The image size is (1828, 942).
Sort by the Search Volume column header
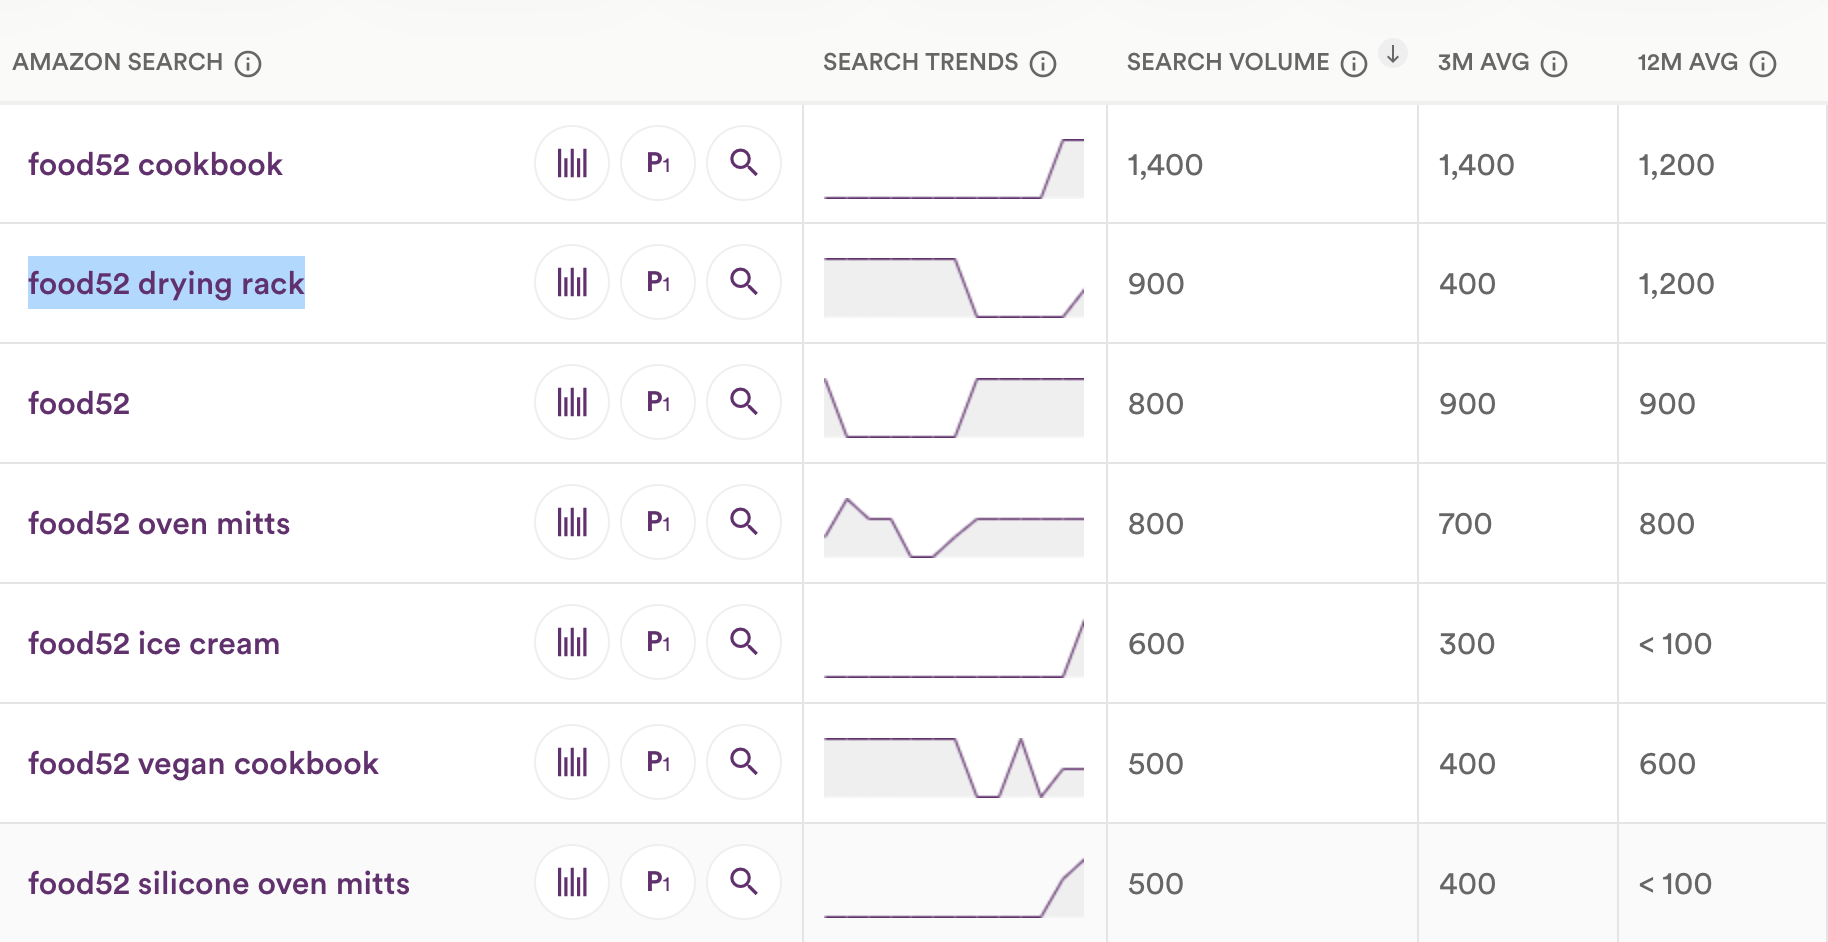tap(1228, 62)
